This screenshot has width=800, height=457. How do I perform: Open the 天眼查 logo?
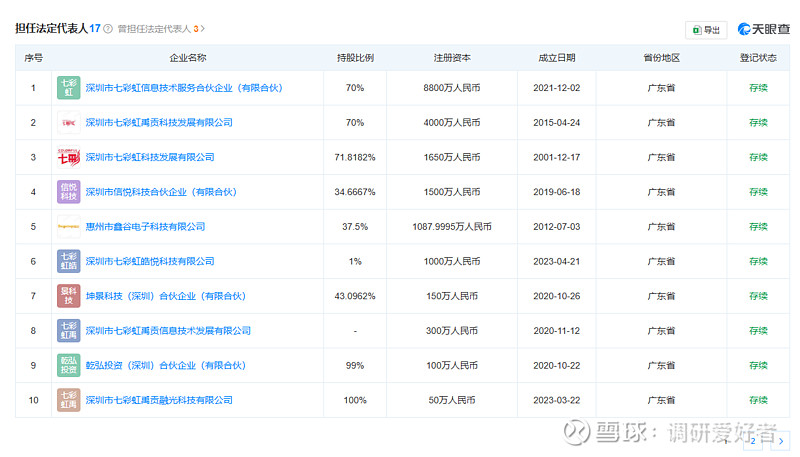pyautogui.click(x=763, y=30)
